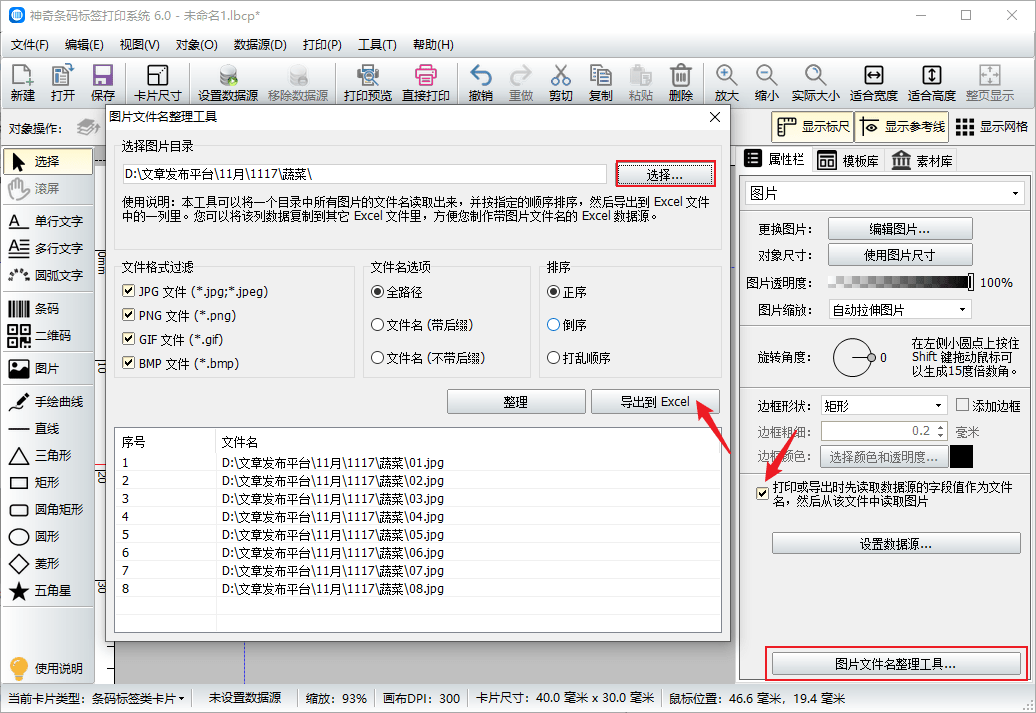Choose 文件名 (不带后缀) radio option
Screen dimensions: 1036x713
377,357
